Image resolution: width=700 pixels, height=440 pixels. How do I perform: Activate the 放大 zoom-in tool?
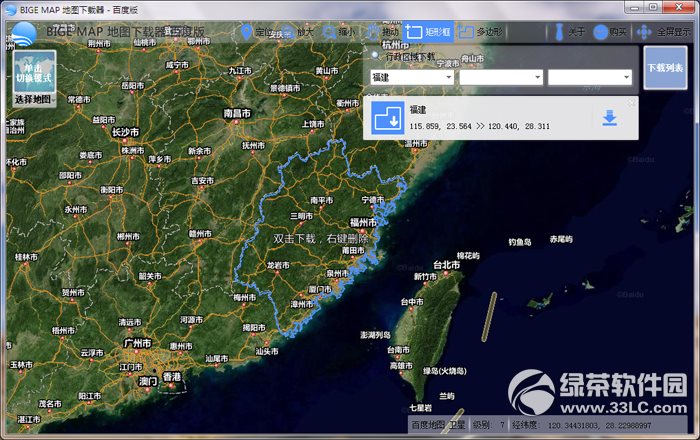coord(298,32)
